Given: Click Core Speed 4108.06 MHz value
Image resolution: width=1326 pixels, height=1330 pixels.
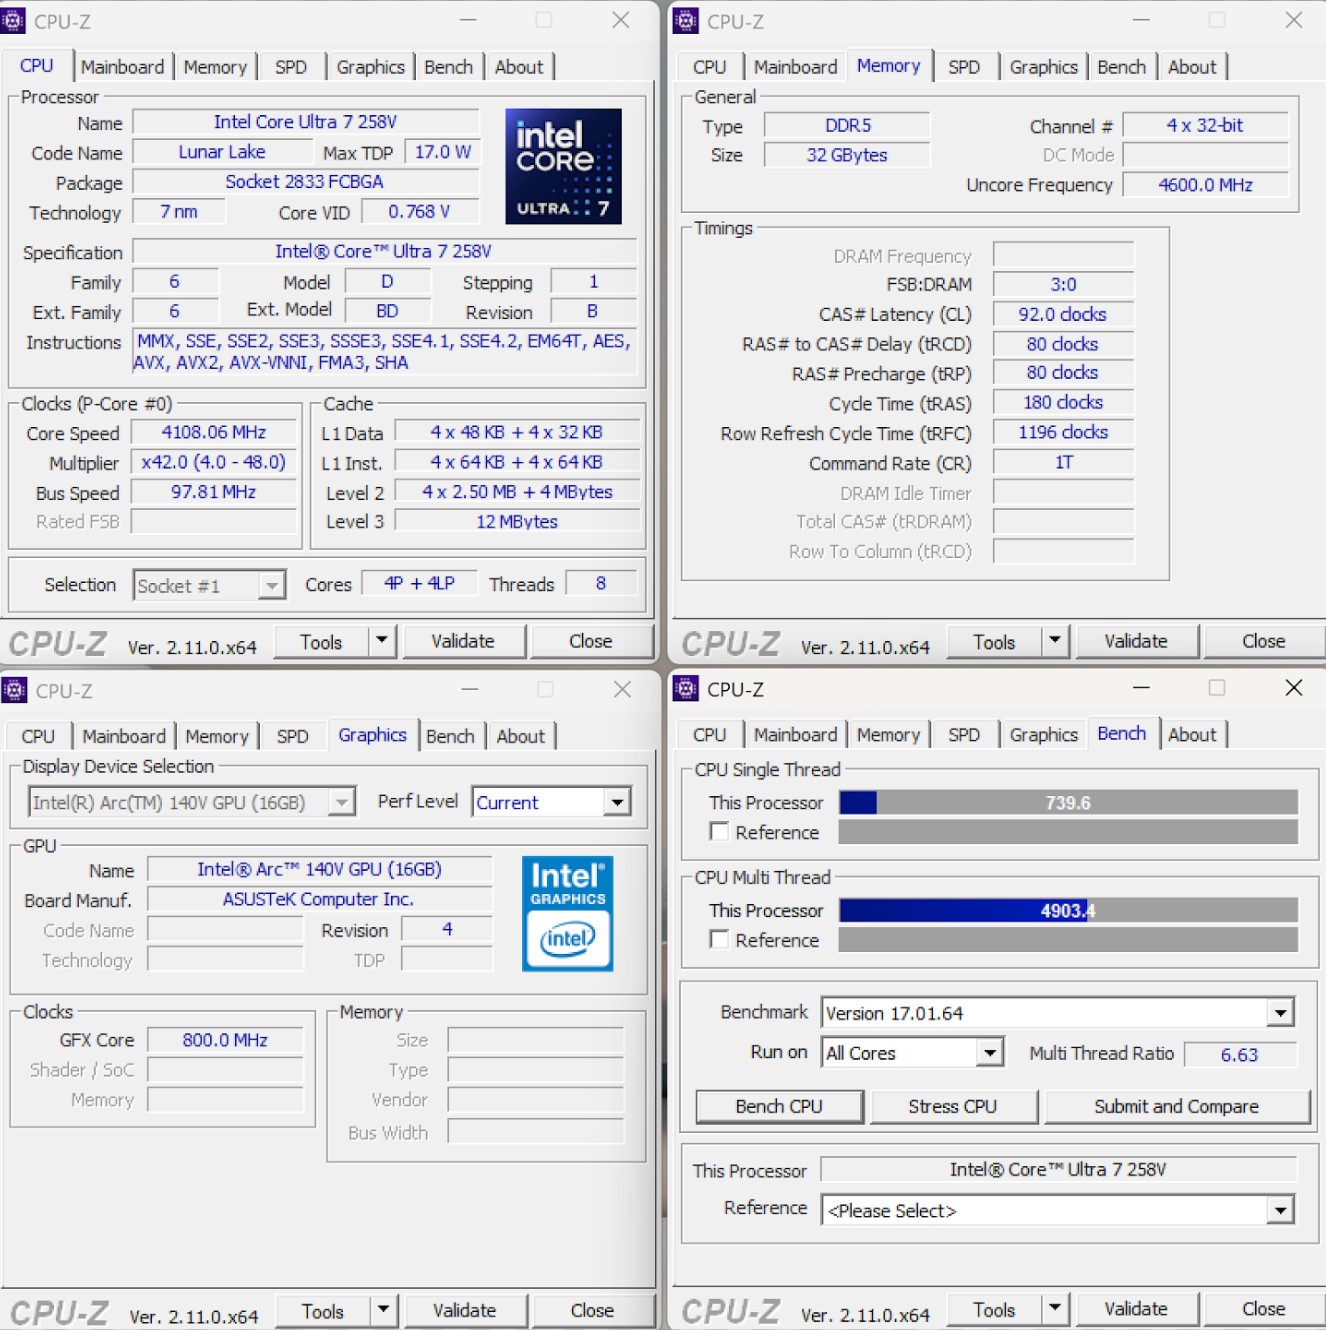Looking at the screenshot, I should [214, 432].
